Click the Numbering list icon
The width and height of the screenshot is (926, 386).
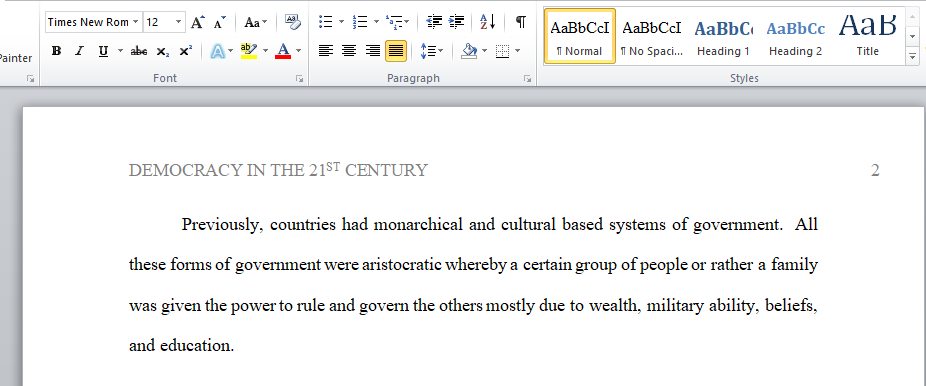click(360, 22)
